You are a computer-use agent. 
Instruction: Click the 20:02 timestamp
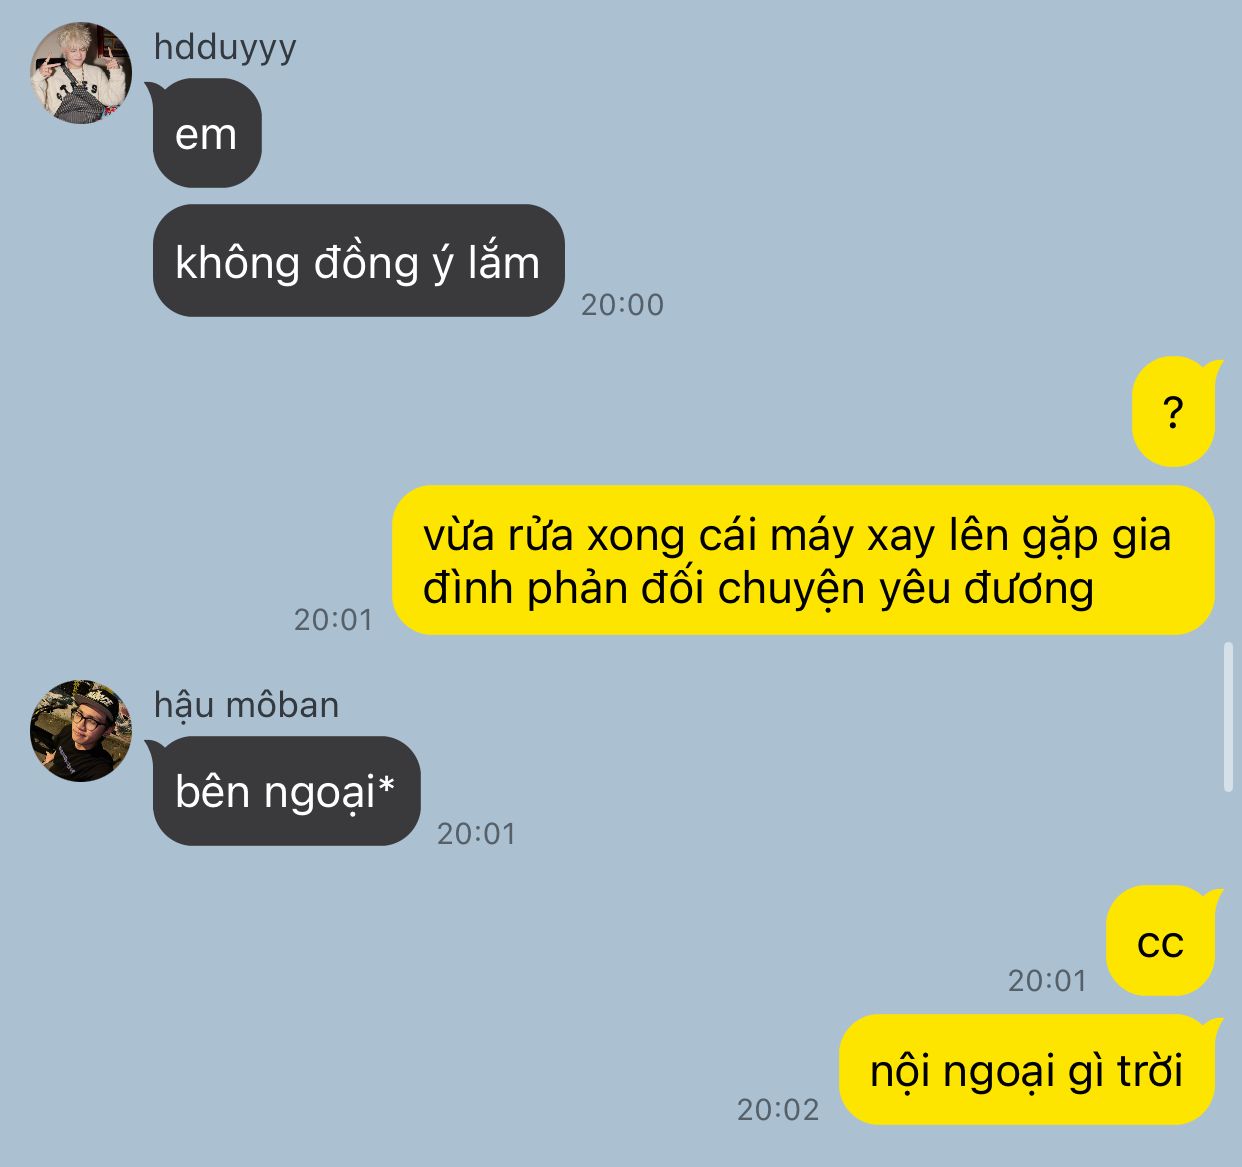778,1109
